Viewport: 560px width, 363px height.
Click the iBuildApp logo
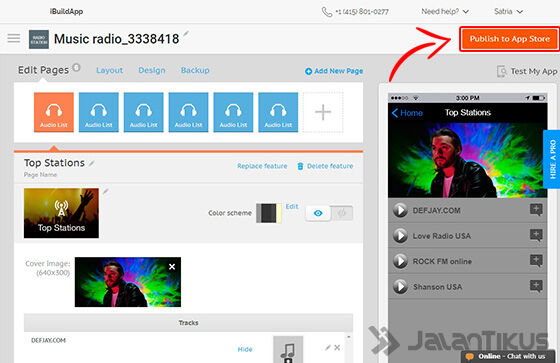point(66,11)
